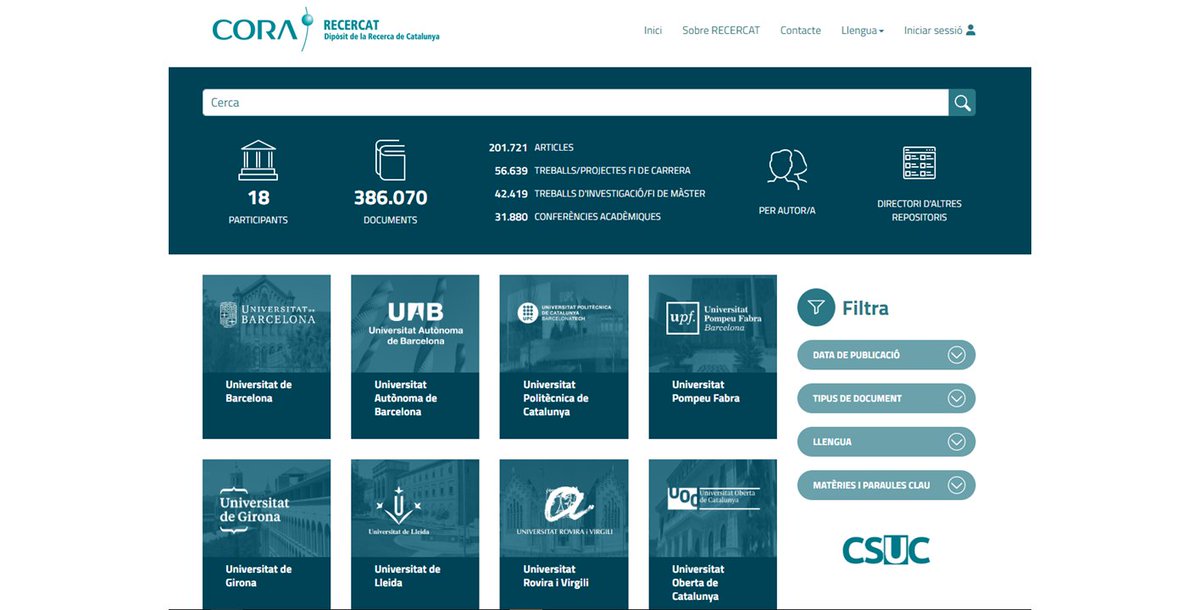The width and height of the screenshot is (1200, 610).
Task: Click the UPC BarcelonaTech logo image
Action: pyautogui.click(x=564, y=323)
